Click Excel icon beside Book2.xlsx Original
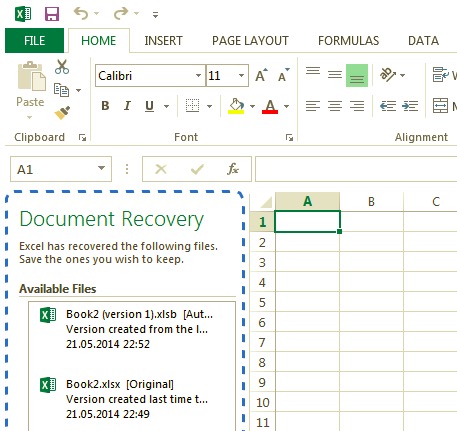Viewport: 457px width, 431px height. point(48,385)
